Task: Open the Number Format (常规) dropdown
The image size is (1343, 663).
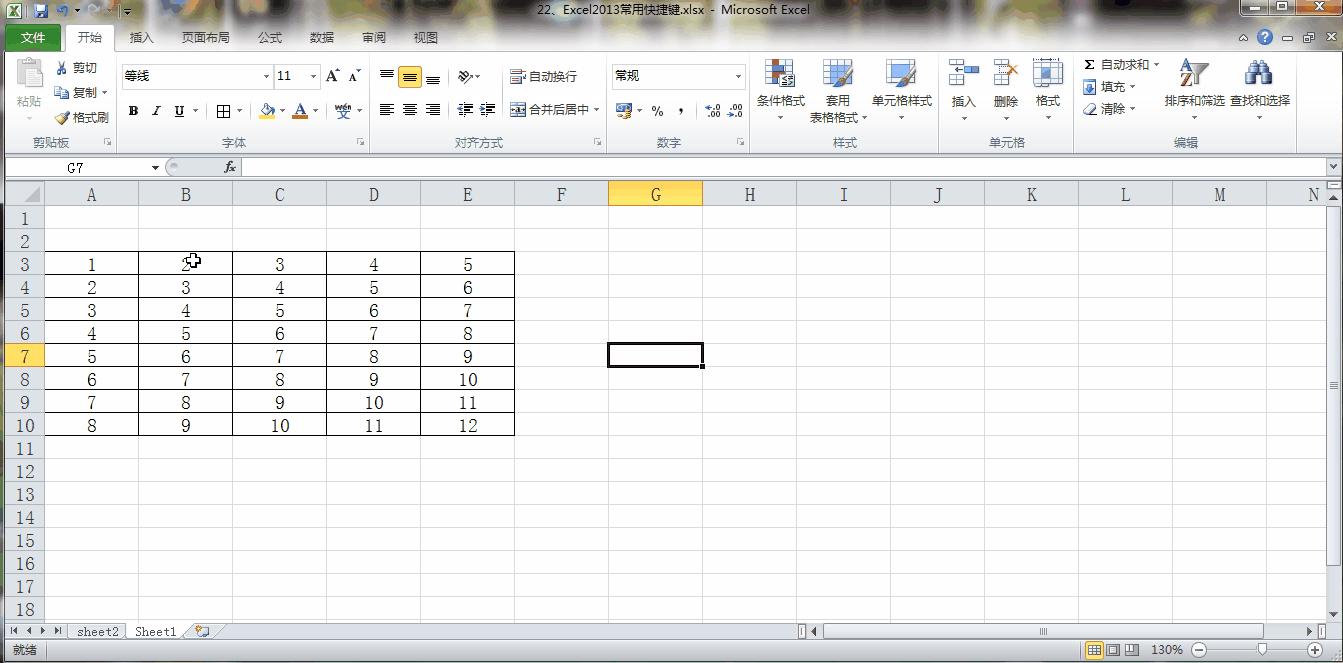Action: click(676, 75)
